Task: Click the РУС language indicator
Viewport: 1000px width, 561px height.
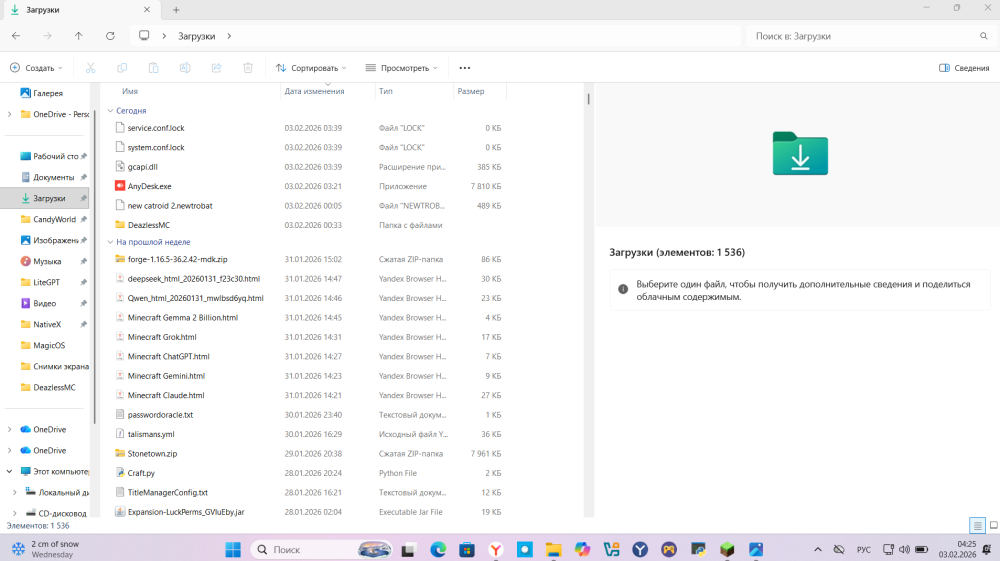Action: [x=864, y=550]
